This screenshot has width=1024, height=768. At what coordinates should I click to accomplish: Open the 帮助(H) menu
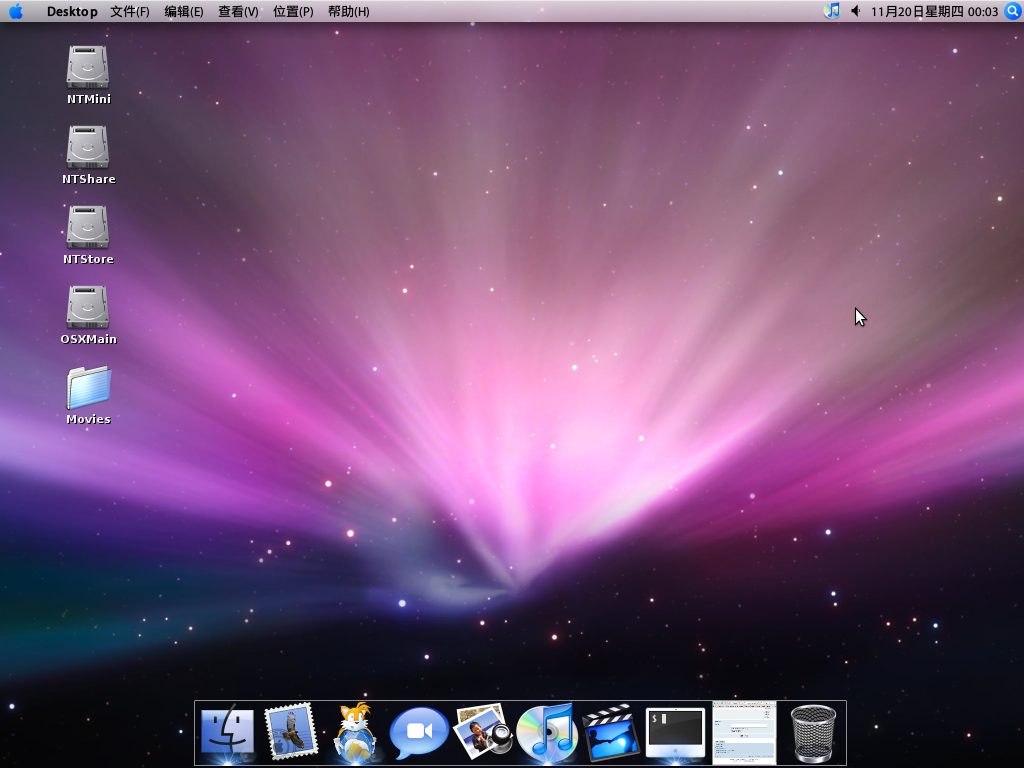pos(348,12)
